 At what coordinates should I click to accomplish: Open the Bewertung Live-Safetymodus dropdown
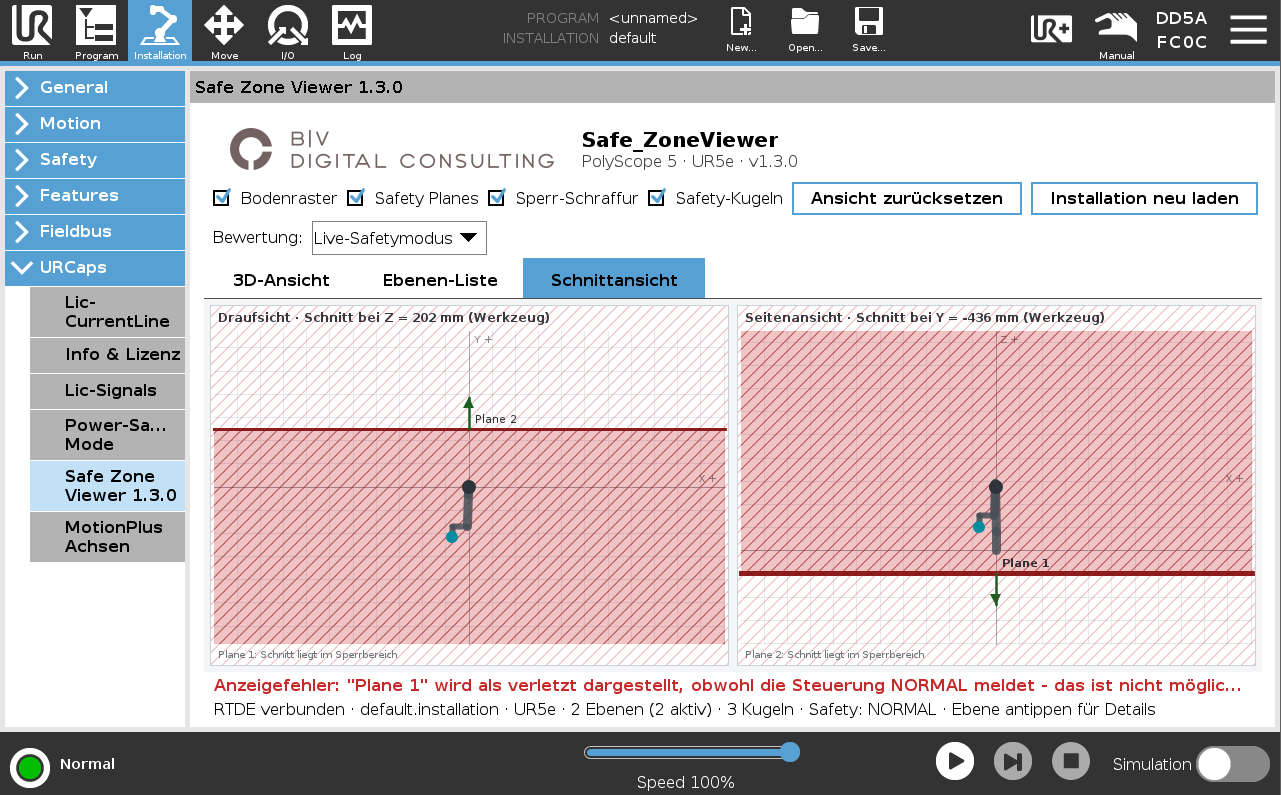(x=399, y=238)
